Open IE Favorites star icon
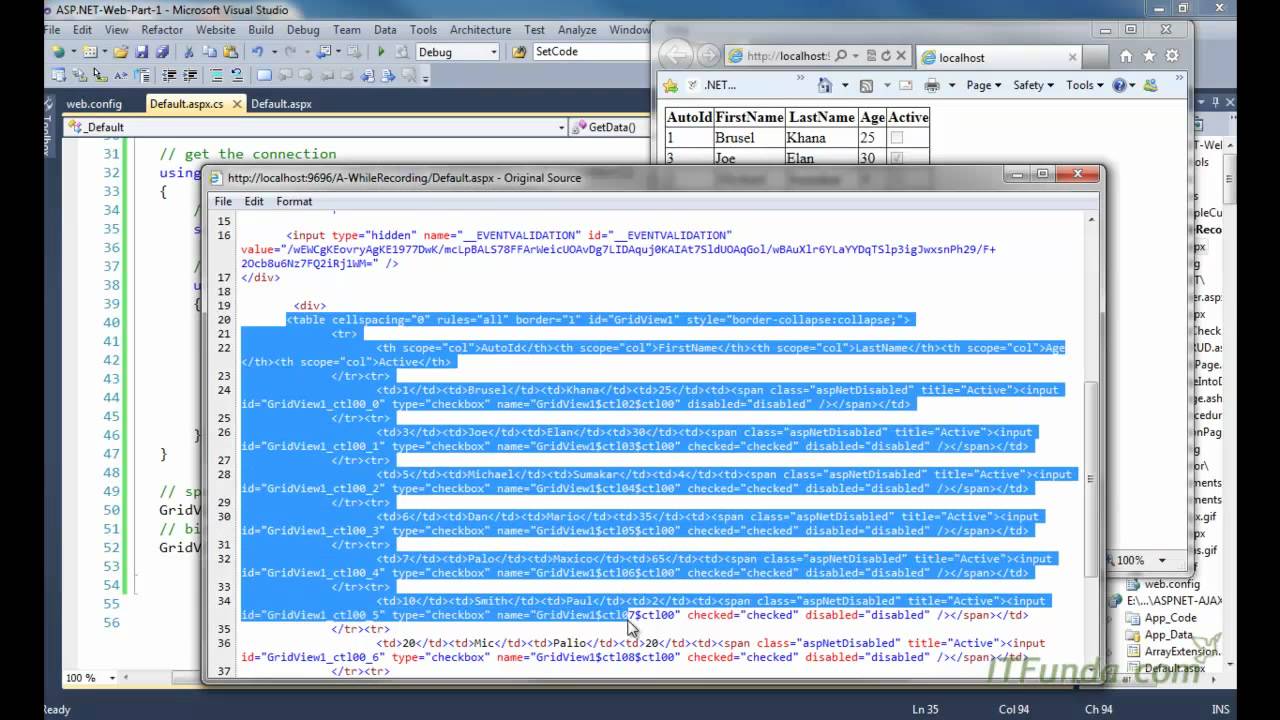1280x720 pixels. click(x=1149, y=56)
